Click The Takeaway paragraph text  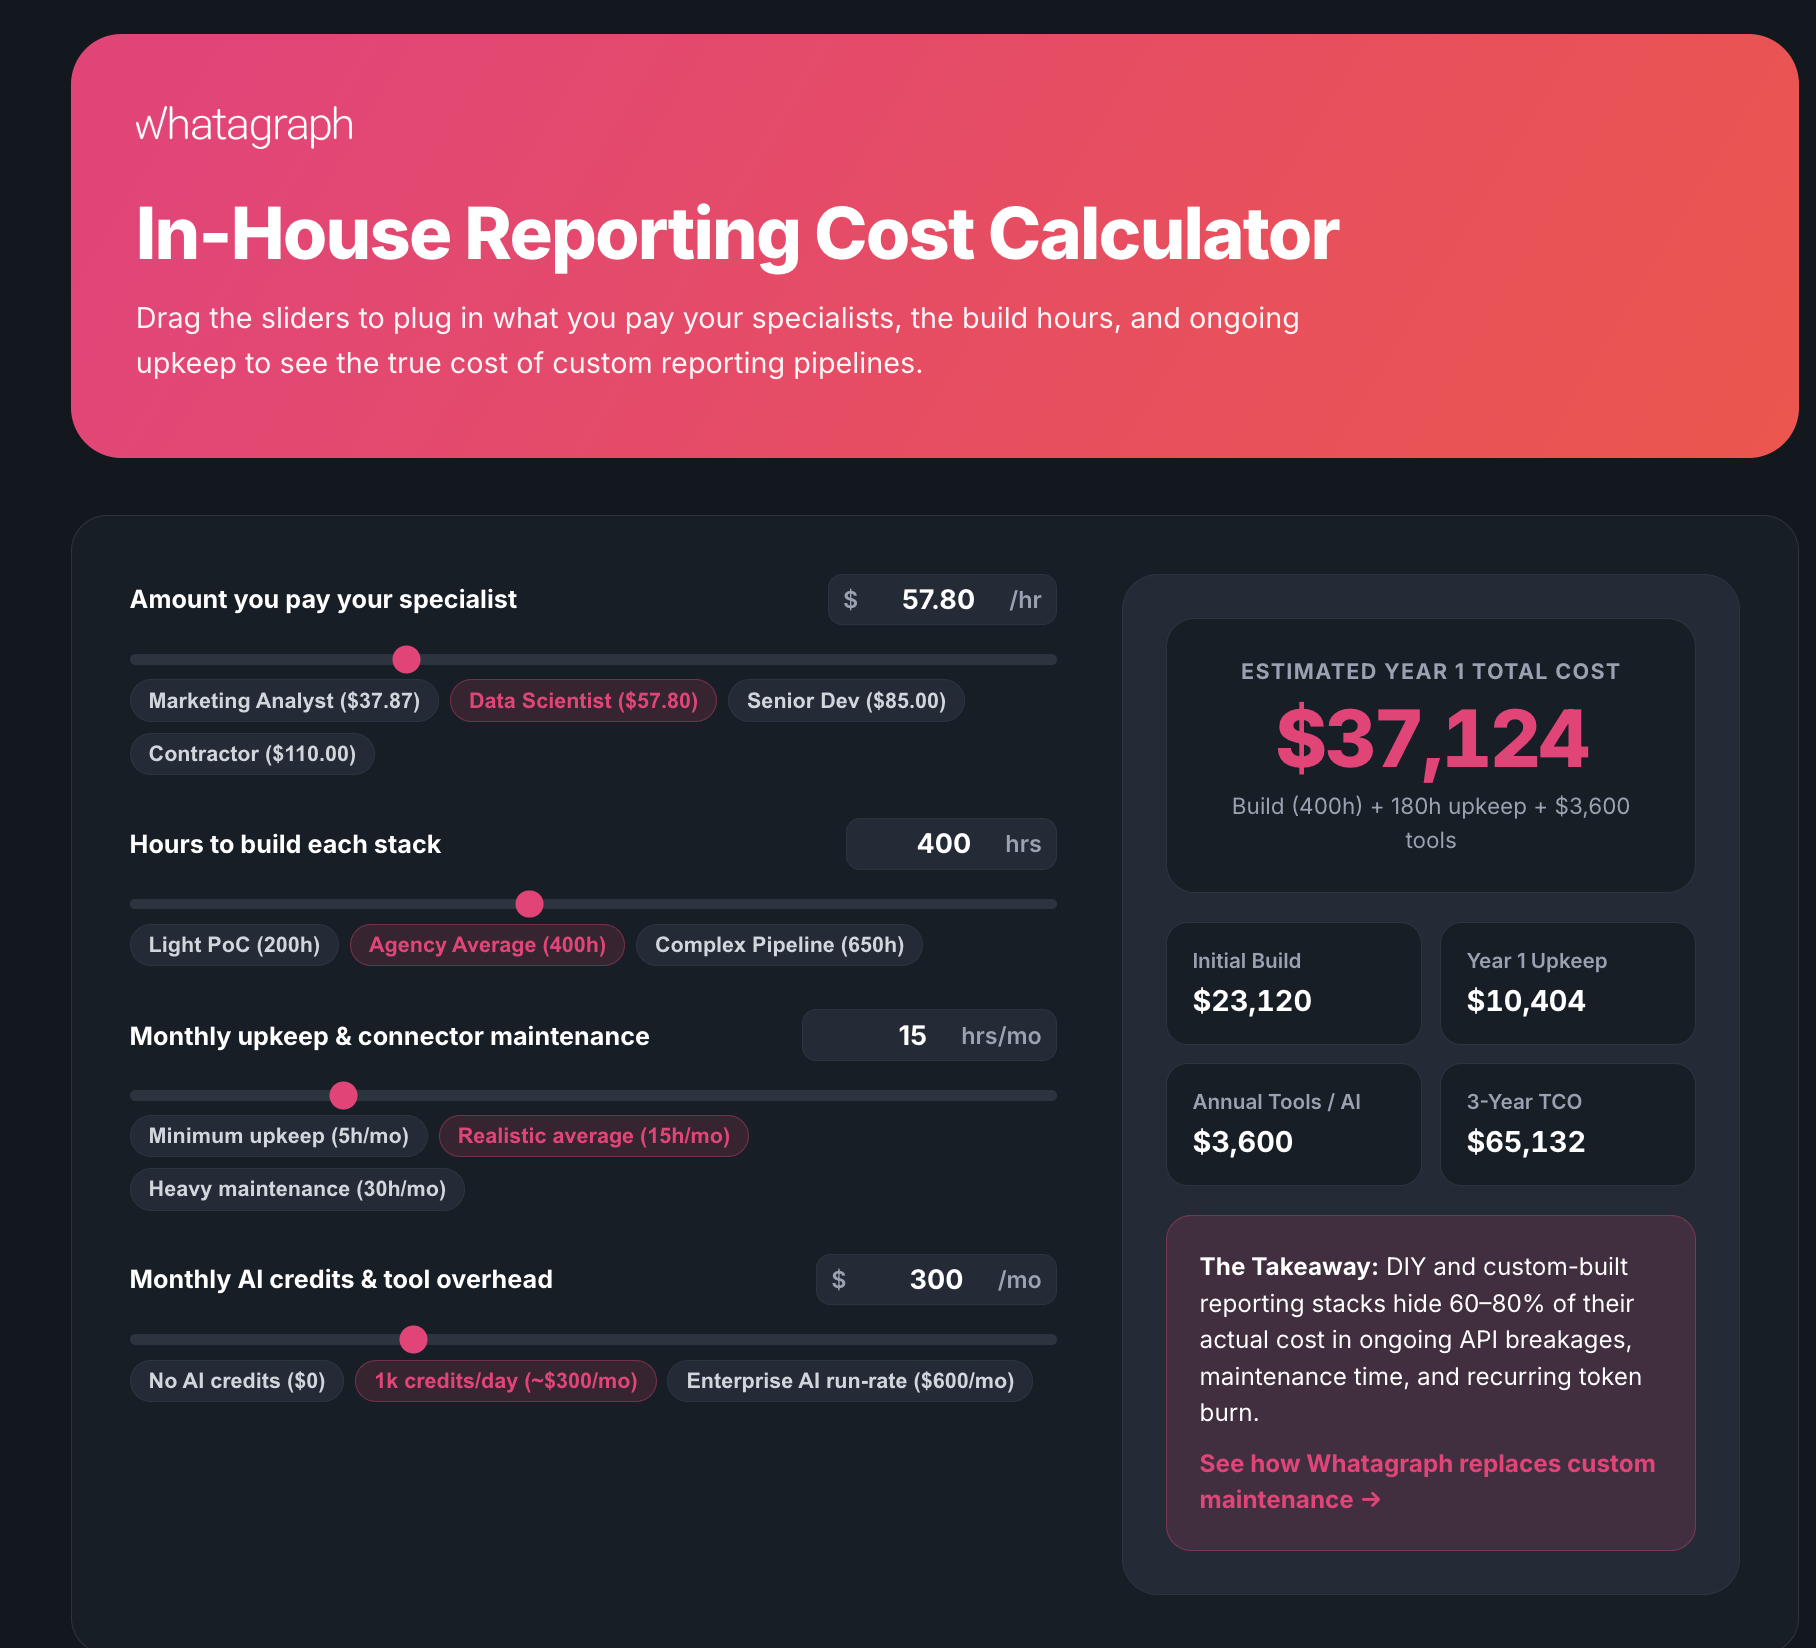point(1420,1340)
